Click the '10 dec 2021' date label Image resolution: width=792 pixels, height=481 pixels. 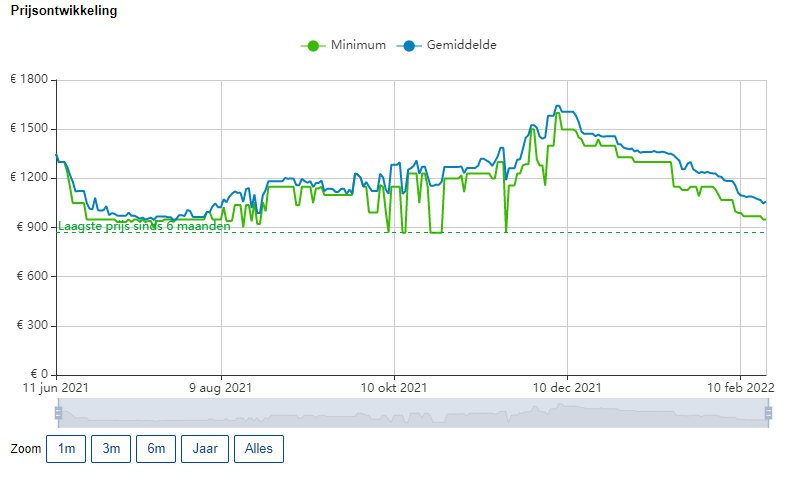click(567, 387)
